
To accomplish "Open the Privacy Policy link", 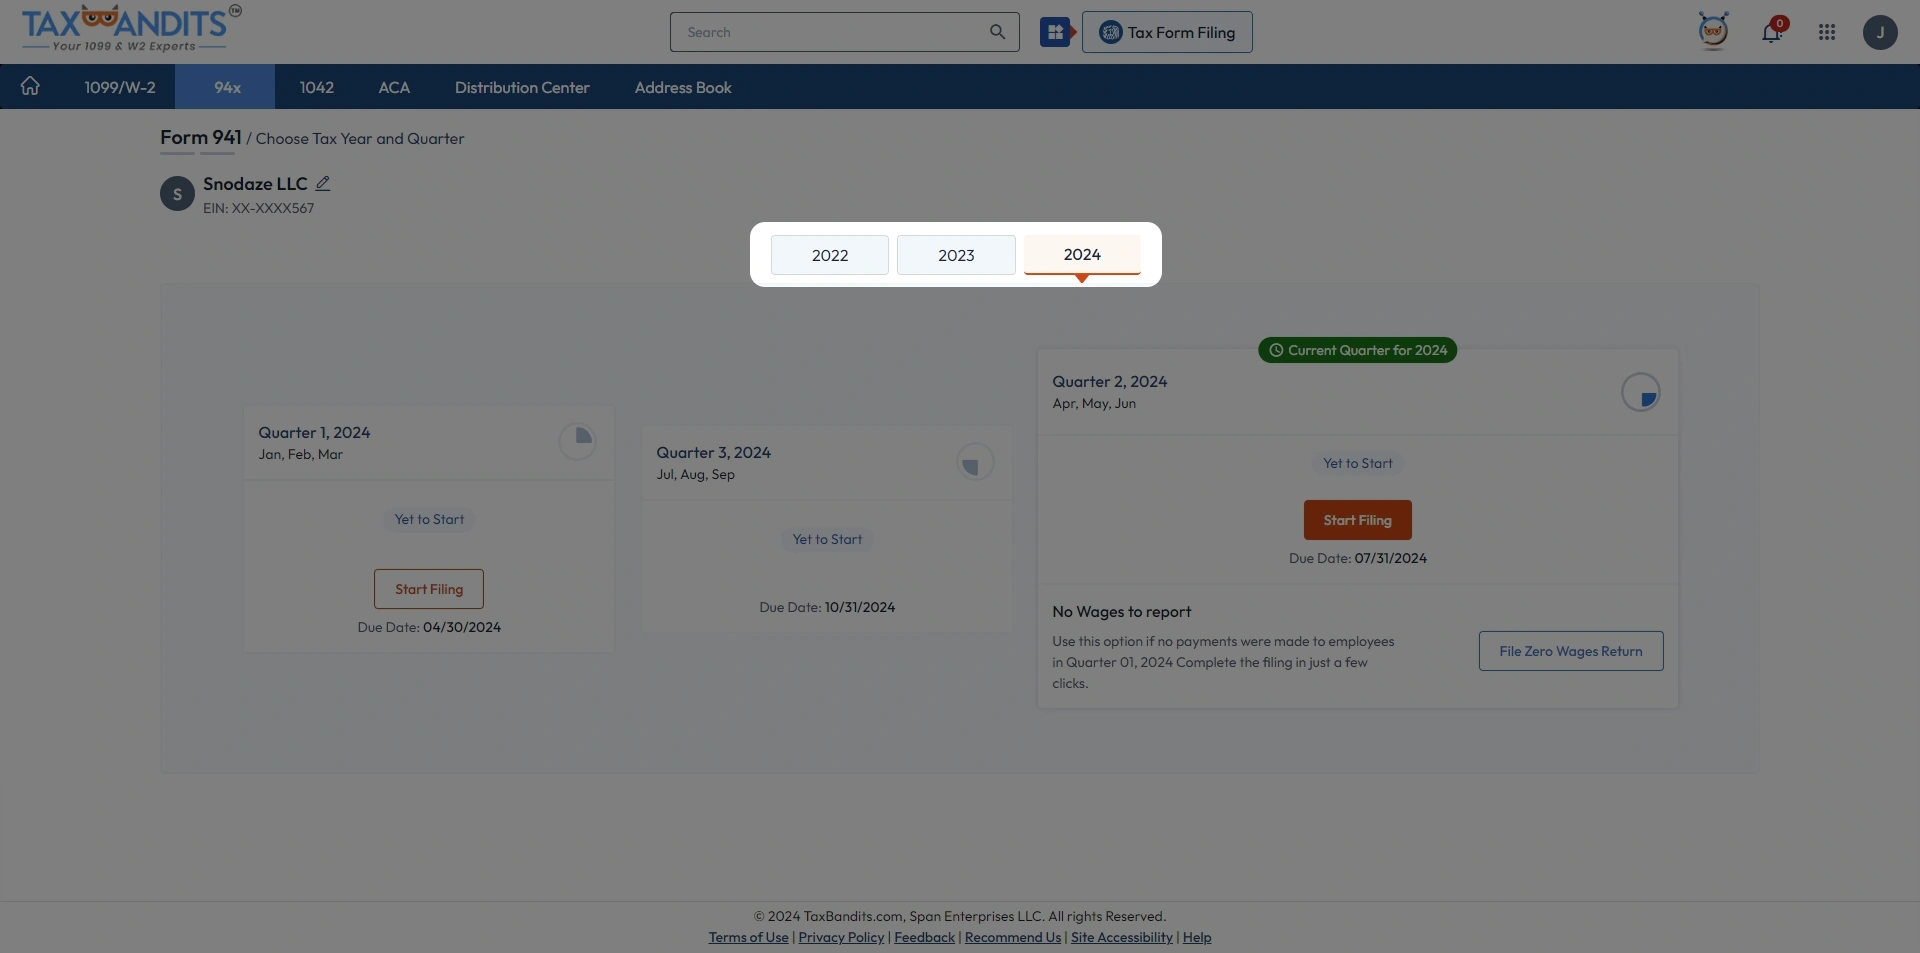I will [839, 937].
